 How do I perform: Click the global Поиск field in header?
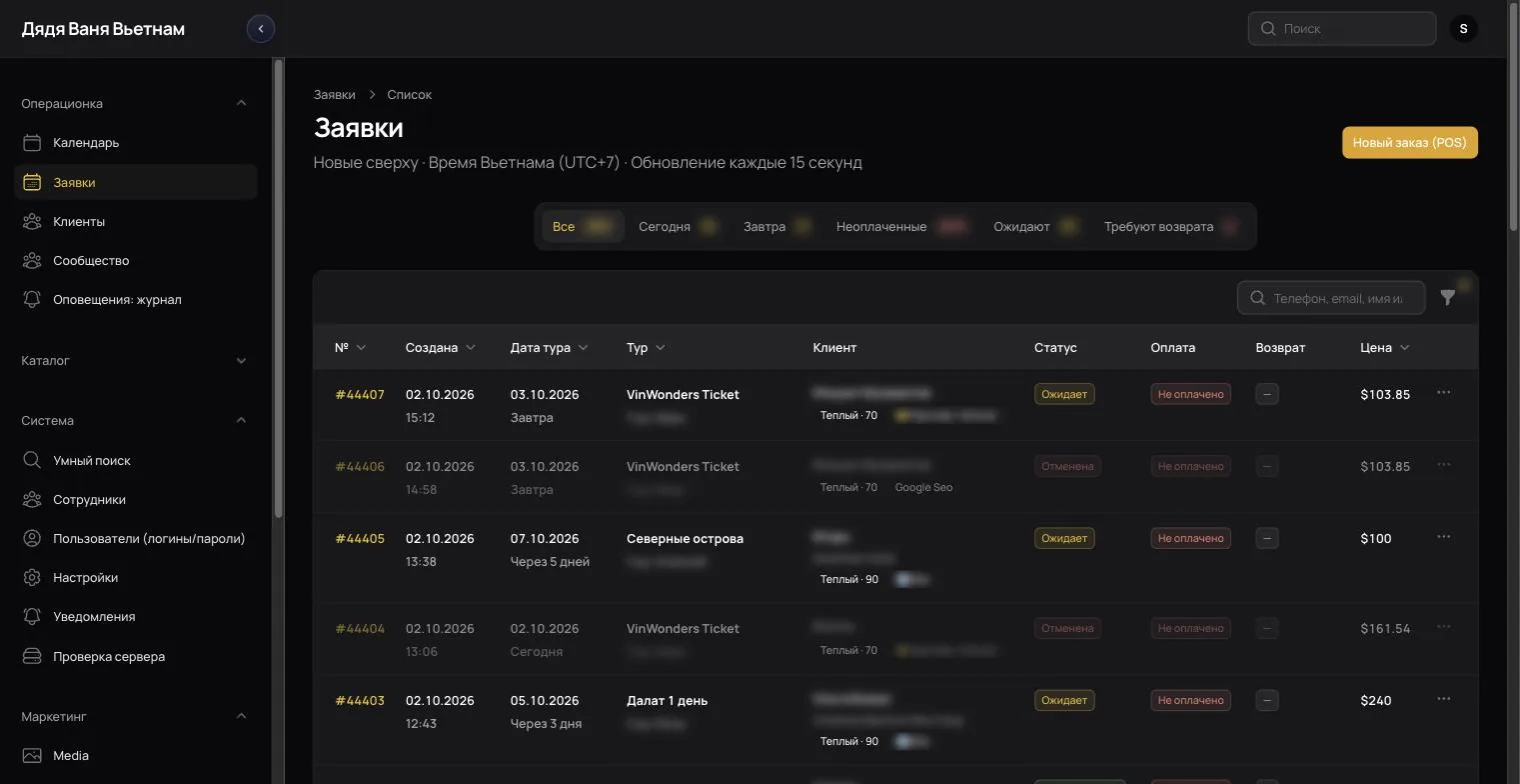pos(1342,29)
